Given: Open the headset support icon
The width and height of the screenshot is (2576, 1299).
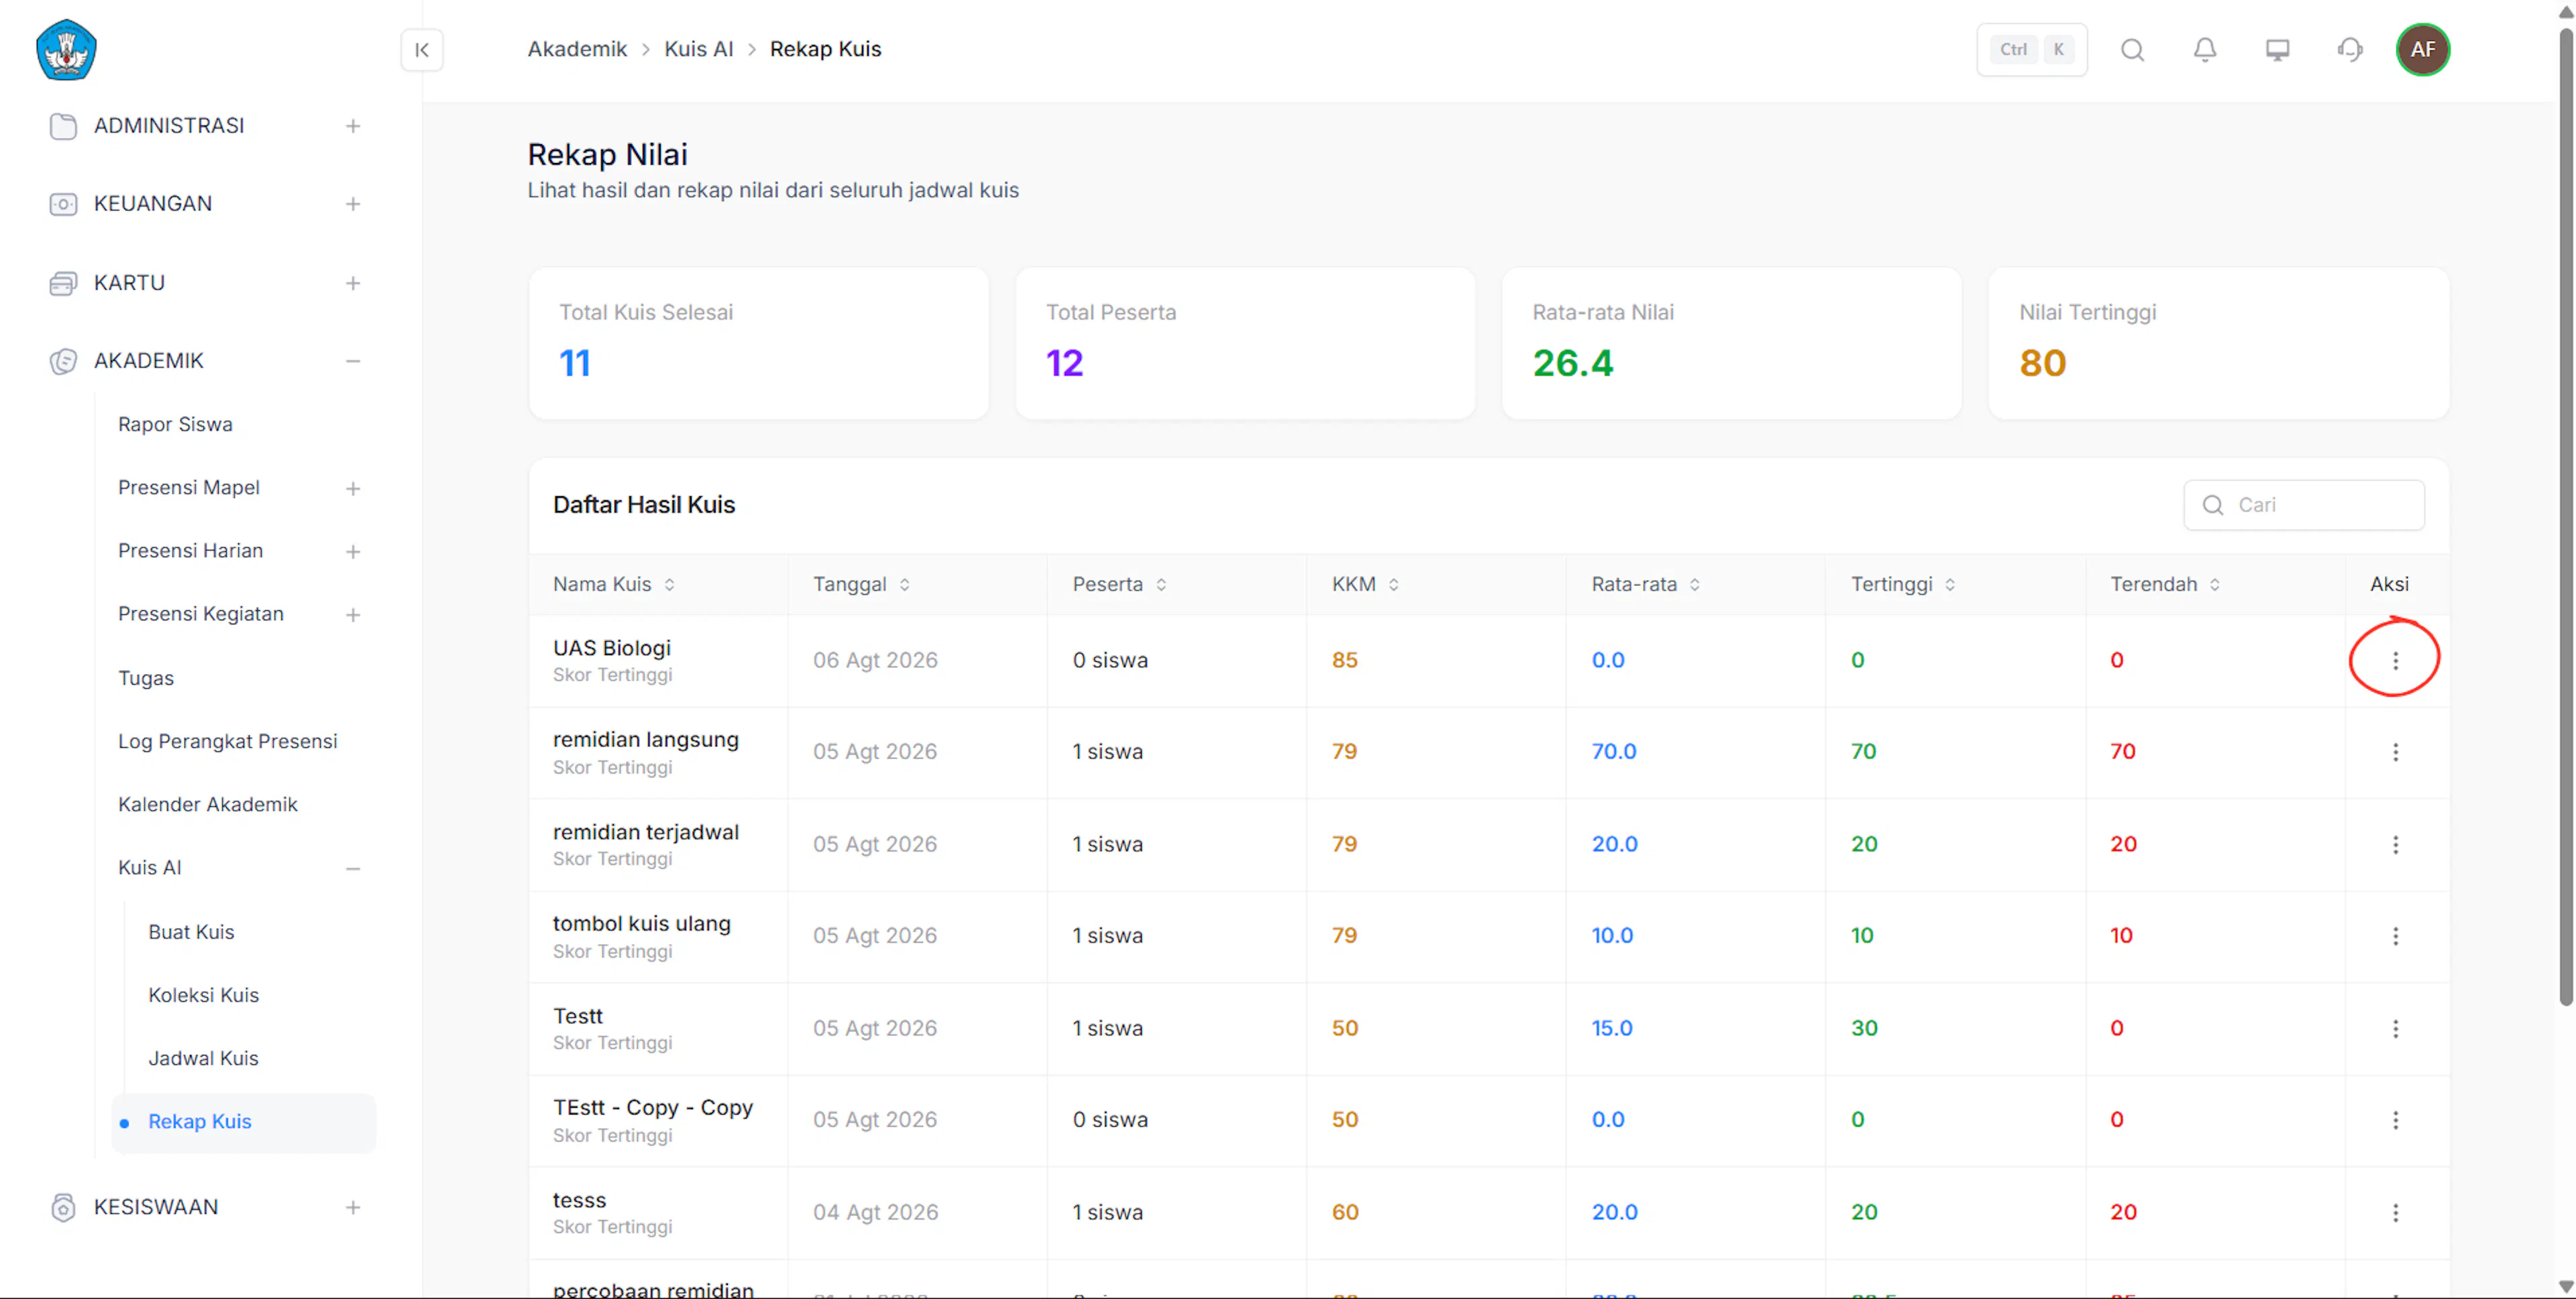Looking at the screenshot, I should tap(2350, 50).
